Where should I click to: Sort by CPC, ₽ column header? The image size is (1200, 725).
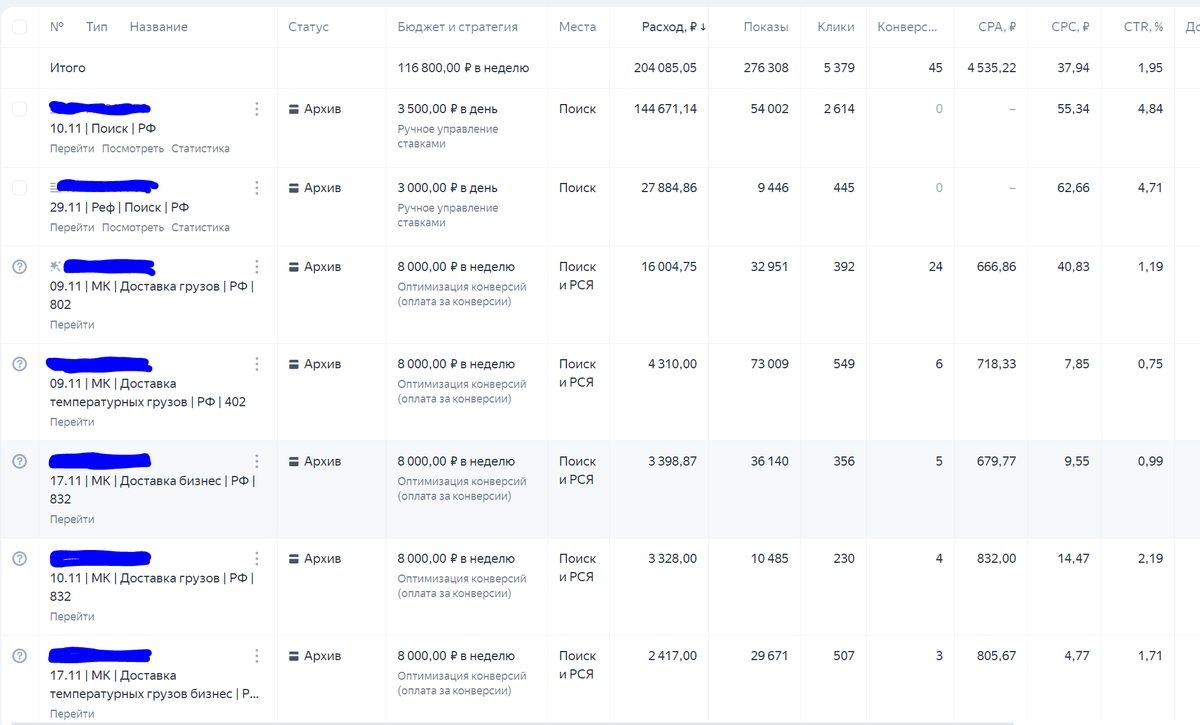(x=1071, y=27)
